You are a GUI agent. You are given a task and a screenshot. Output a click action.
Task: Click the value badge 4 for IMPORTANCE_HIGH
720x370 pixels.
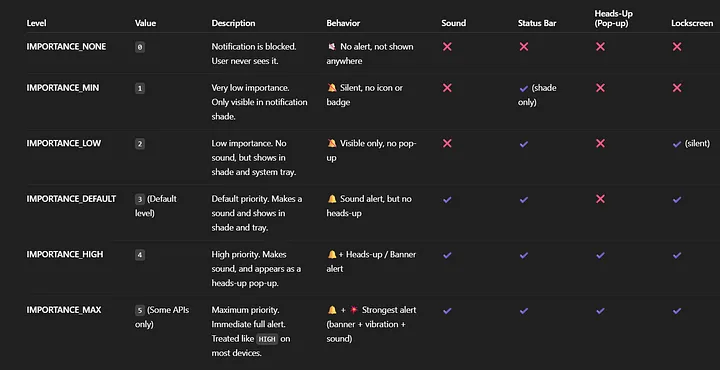point(140,255)
